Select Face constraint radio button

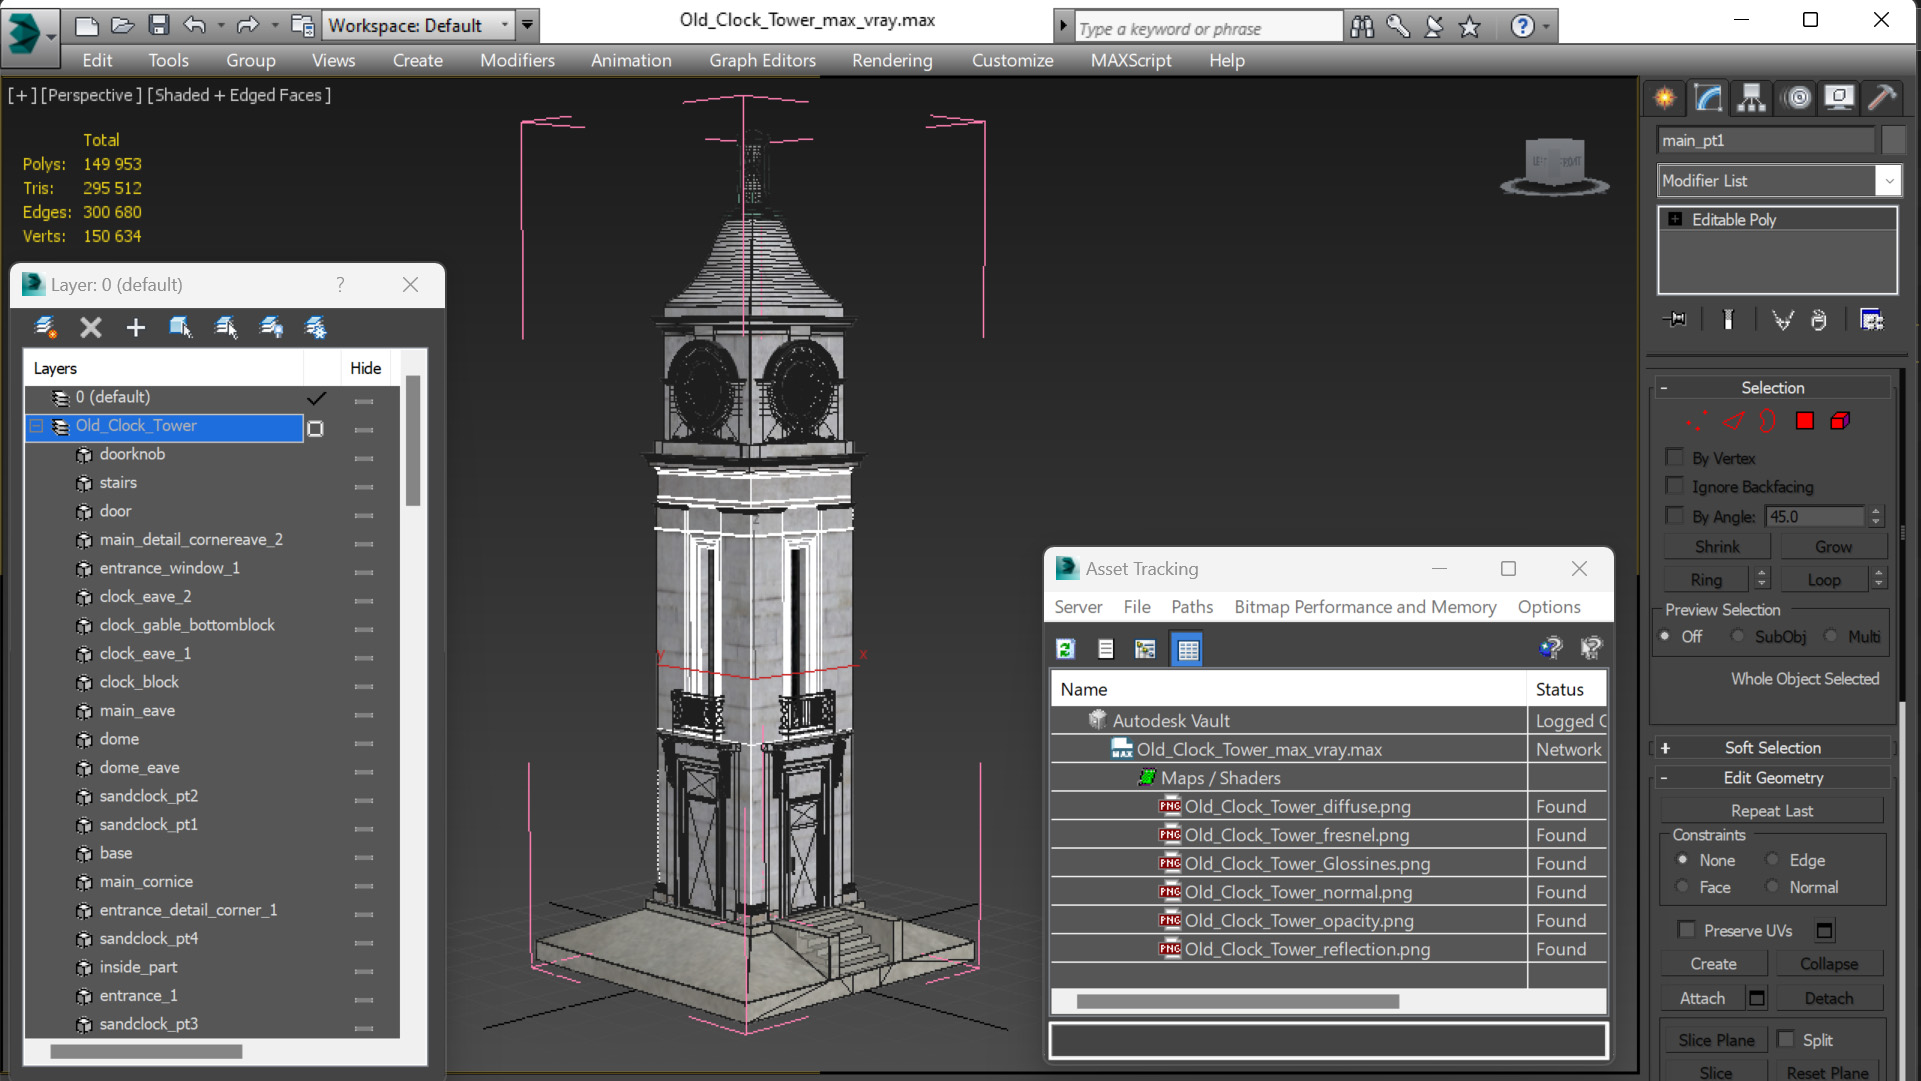pos(1682,887)
